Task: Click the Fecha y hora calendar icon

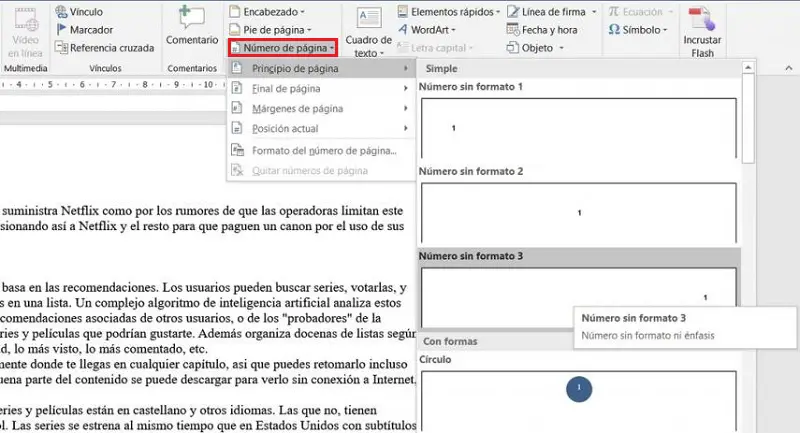Action: click(513, 30)
